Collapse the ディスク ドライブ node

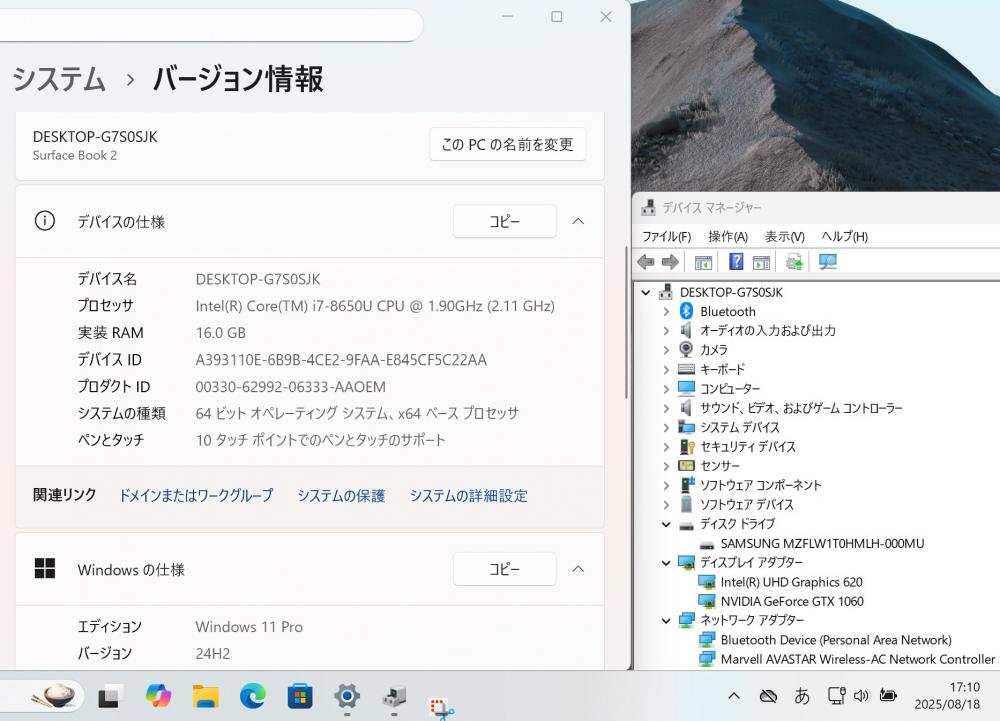pos(666,524)
